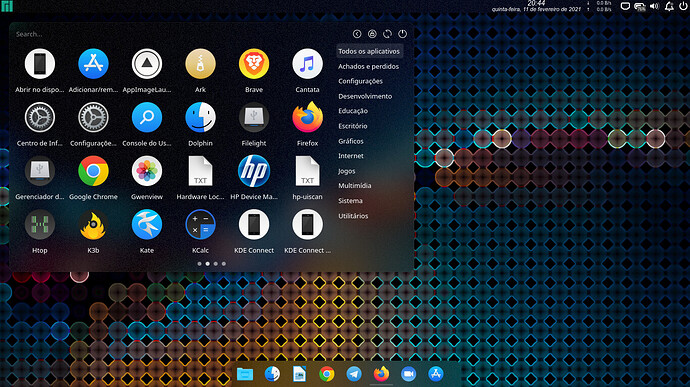Open K3b disc burning app

(93, 225)
